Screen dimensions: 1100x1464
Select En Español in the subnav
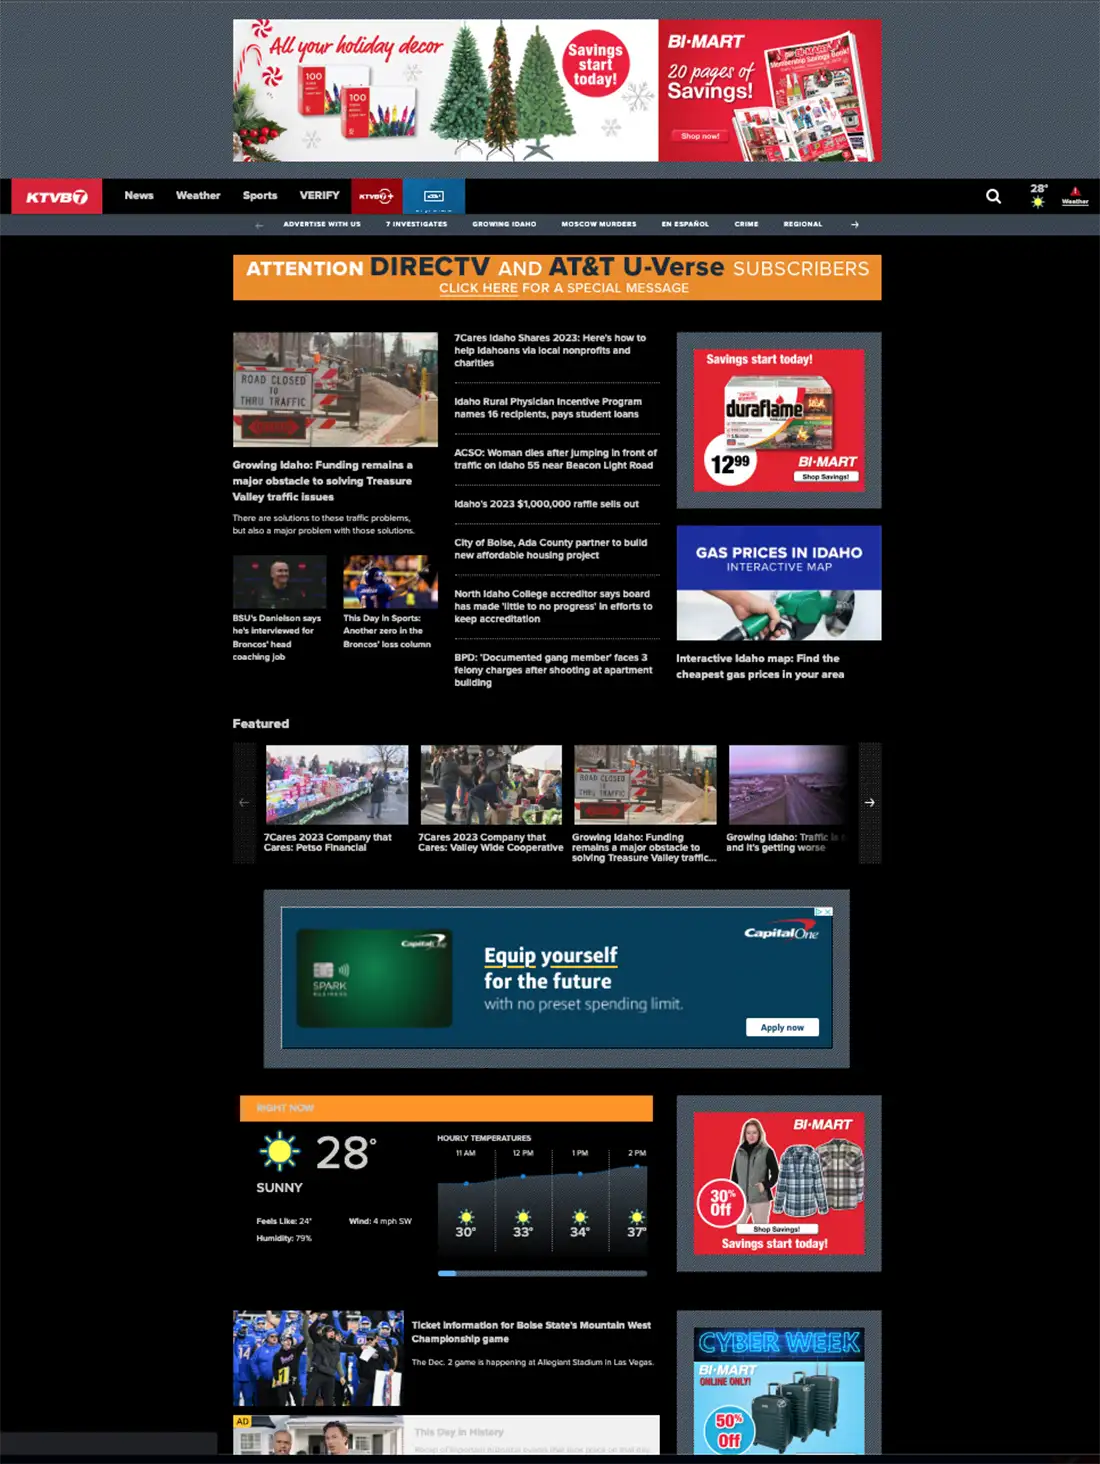tap(685, 224)
